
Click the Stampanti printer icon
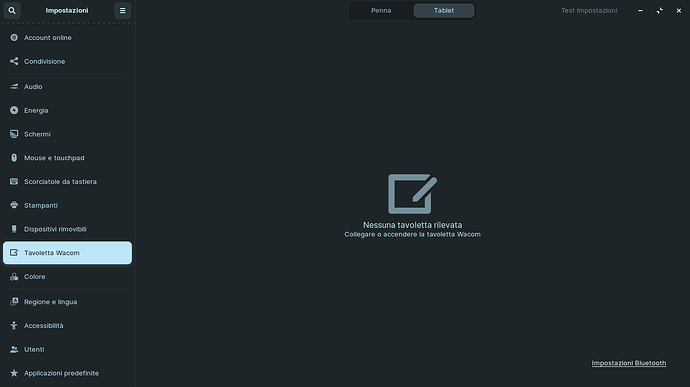point(14,205)
